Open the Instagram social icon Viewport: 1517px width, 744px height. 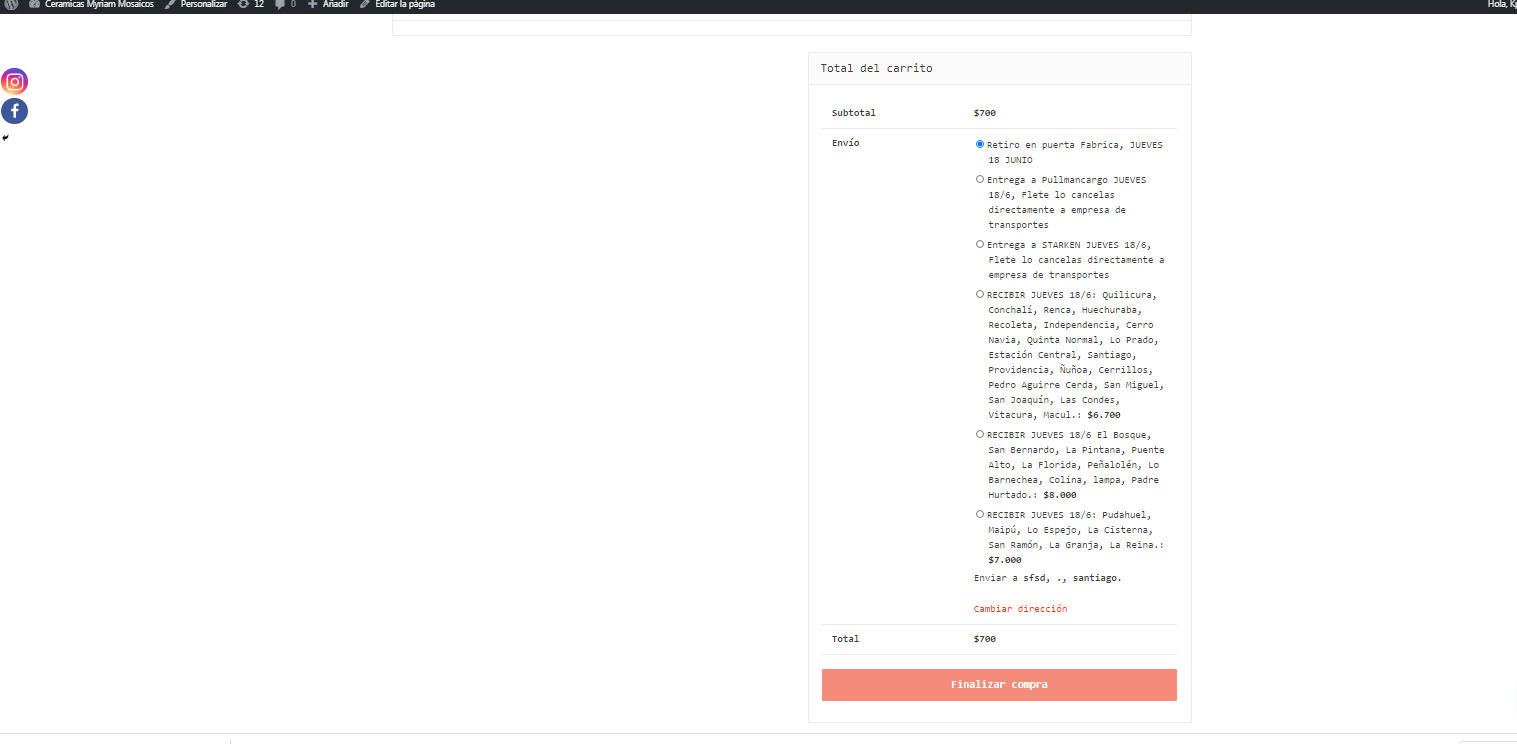(x=14, y=82)
